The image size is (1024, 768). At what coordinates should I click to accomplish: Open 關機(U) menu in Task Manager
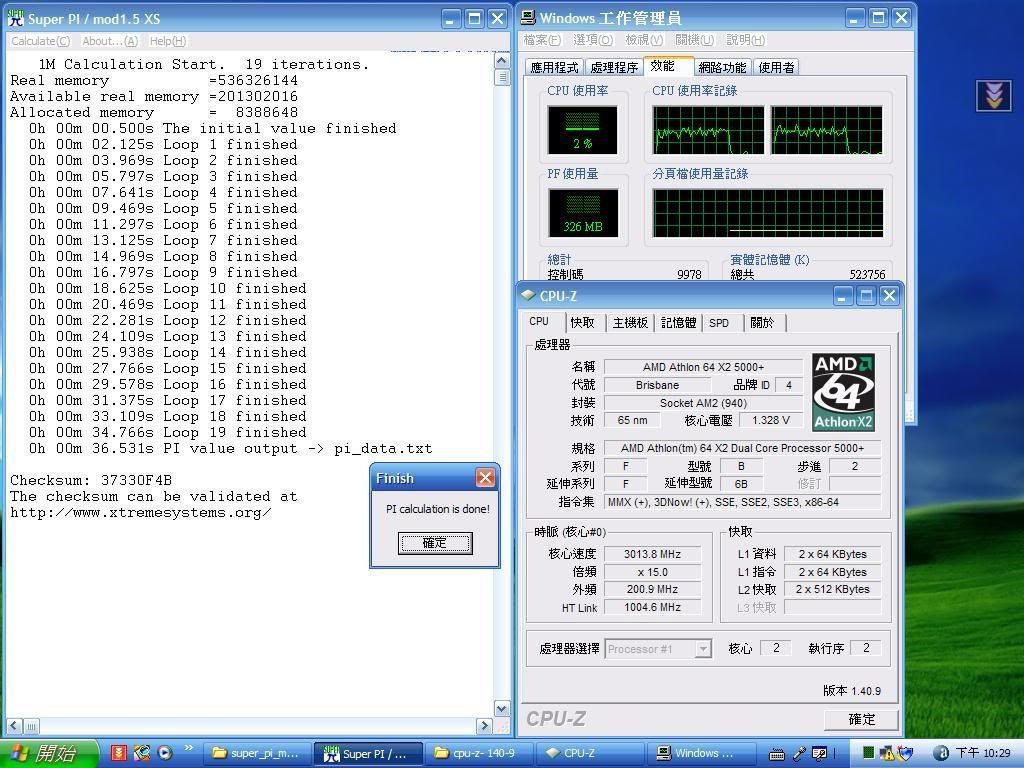tap(695, 40)
